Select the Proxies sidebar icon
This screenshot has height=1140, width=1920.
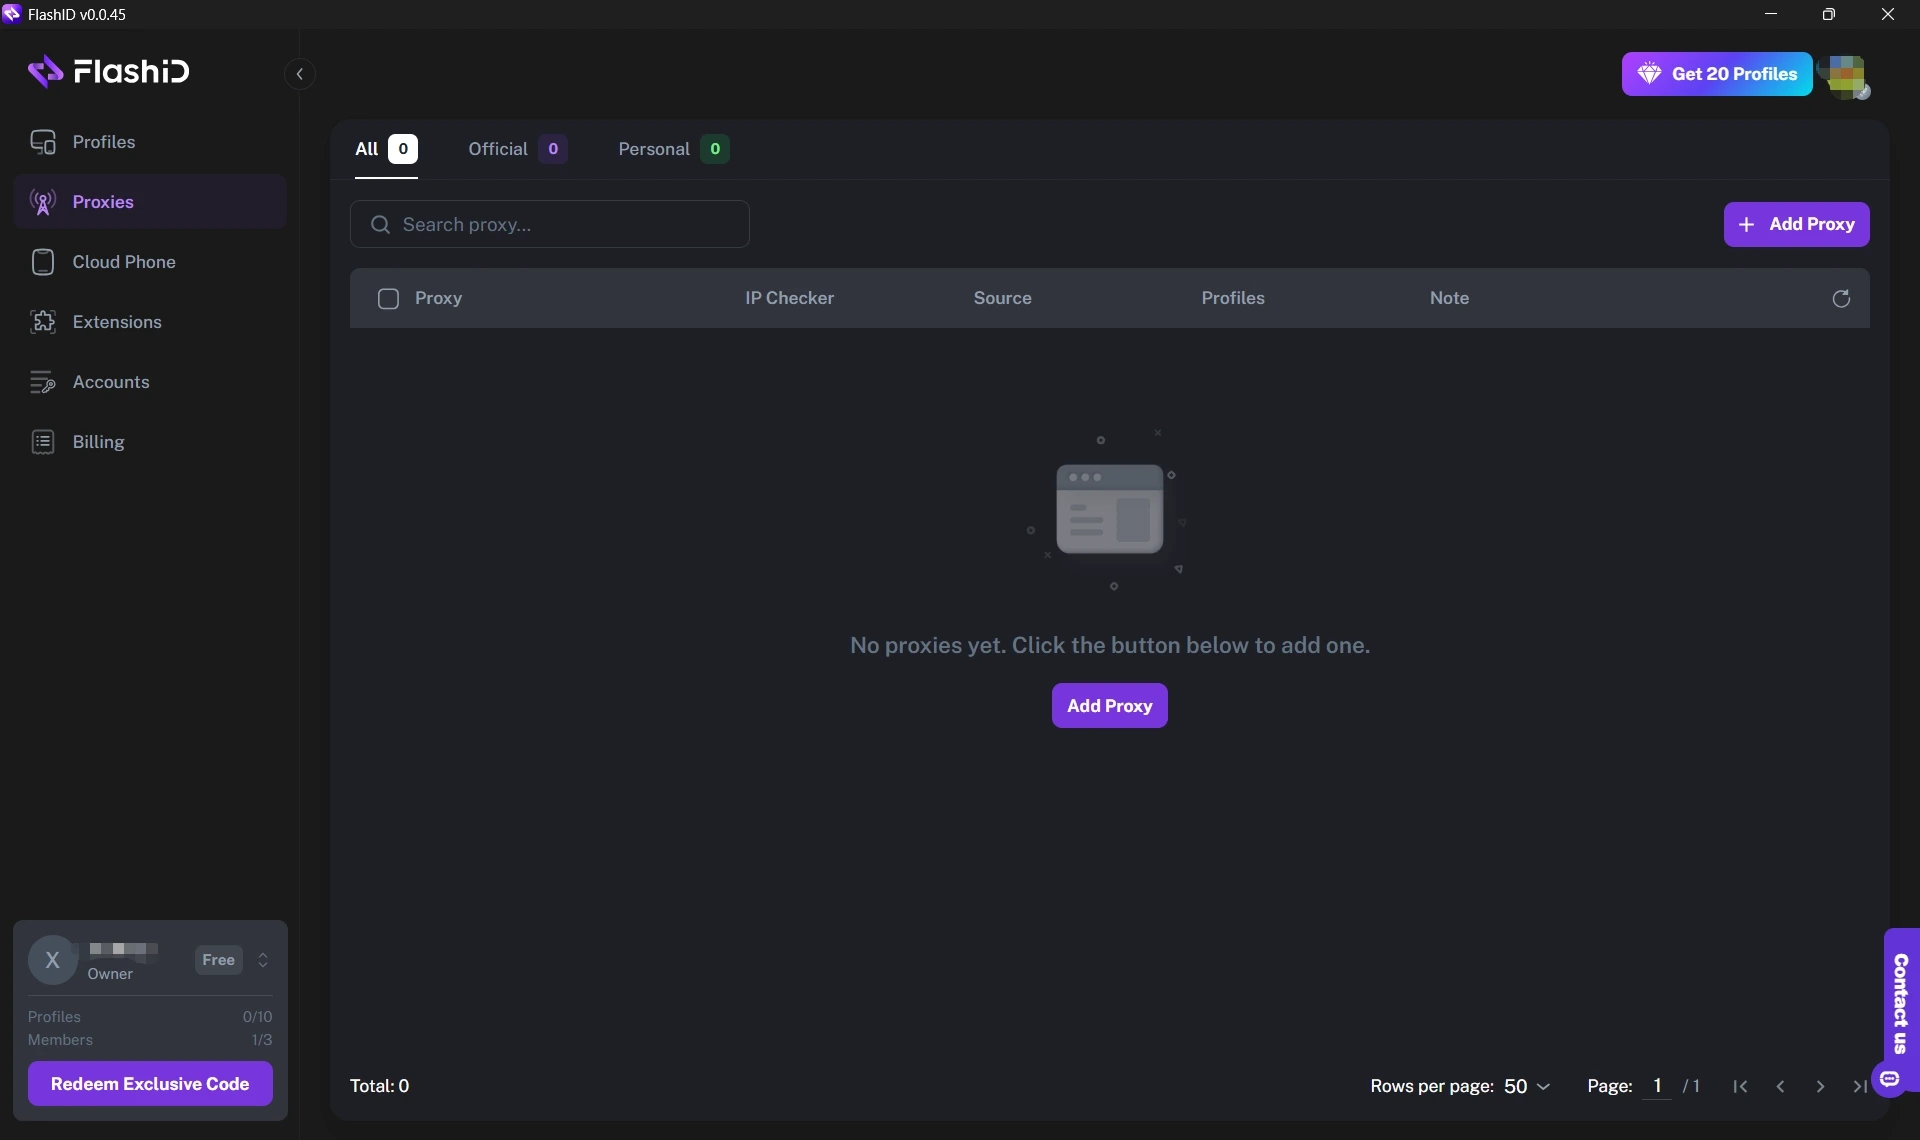tap(43, 202)
